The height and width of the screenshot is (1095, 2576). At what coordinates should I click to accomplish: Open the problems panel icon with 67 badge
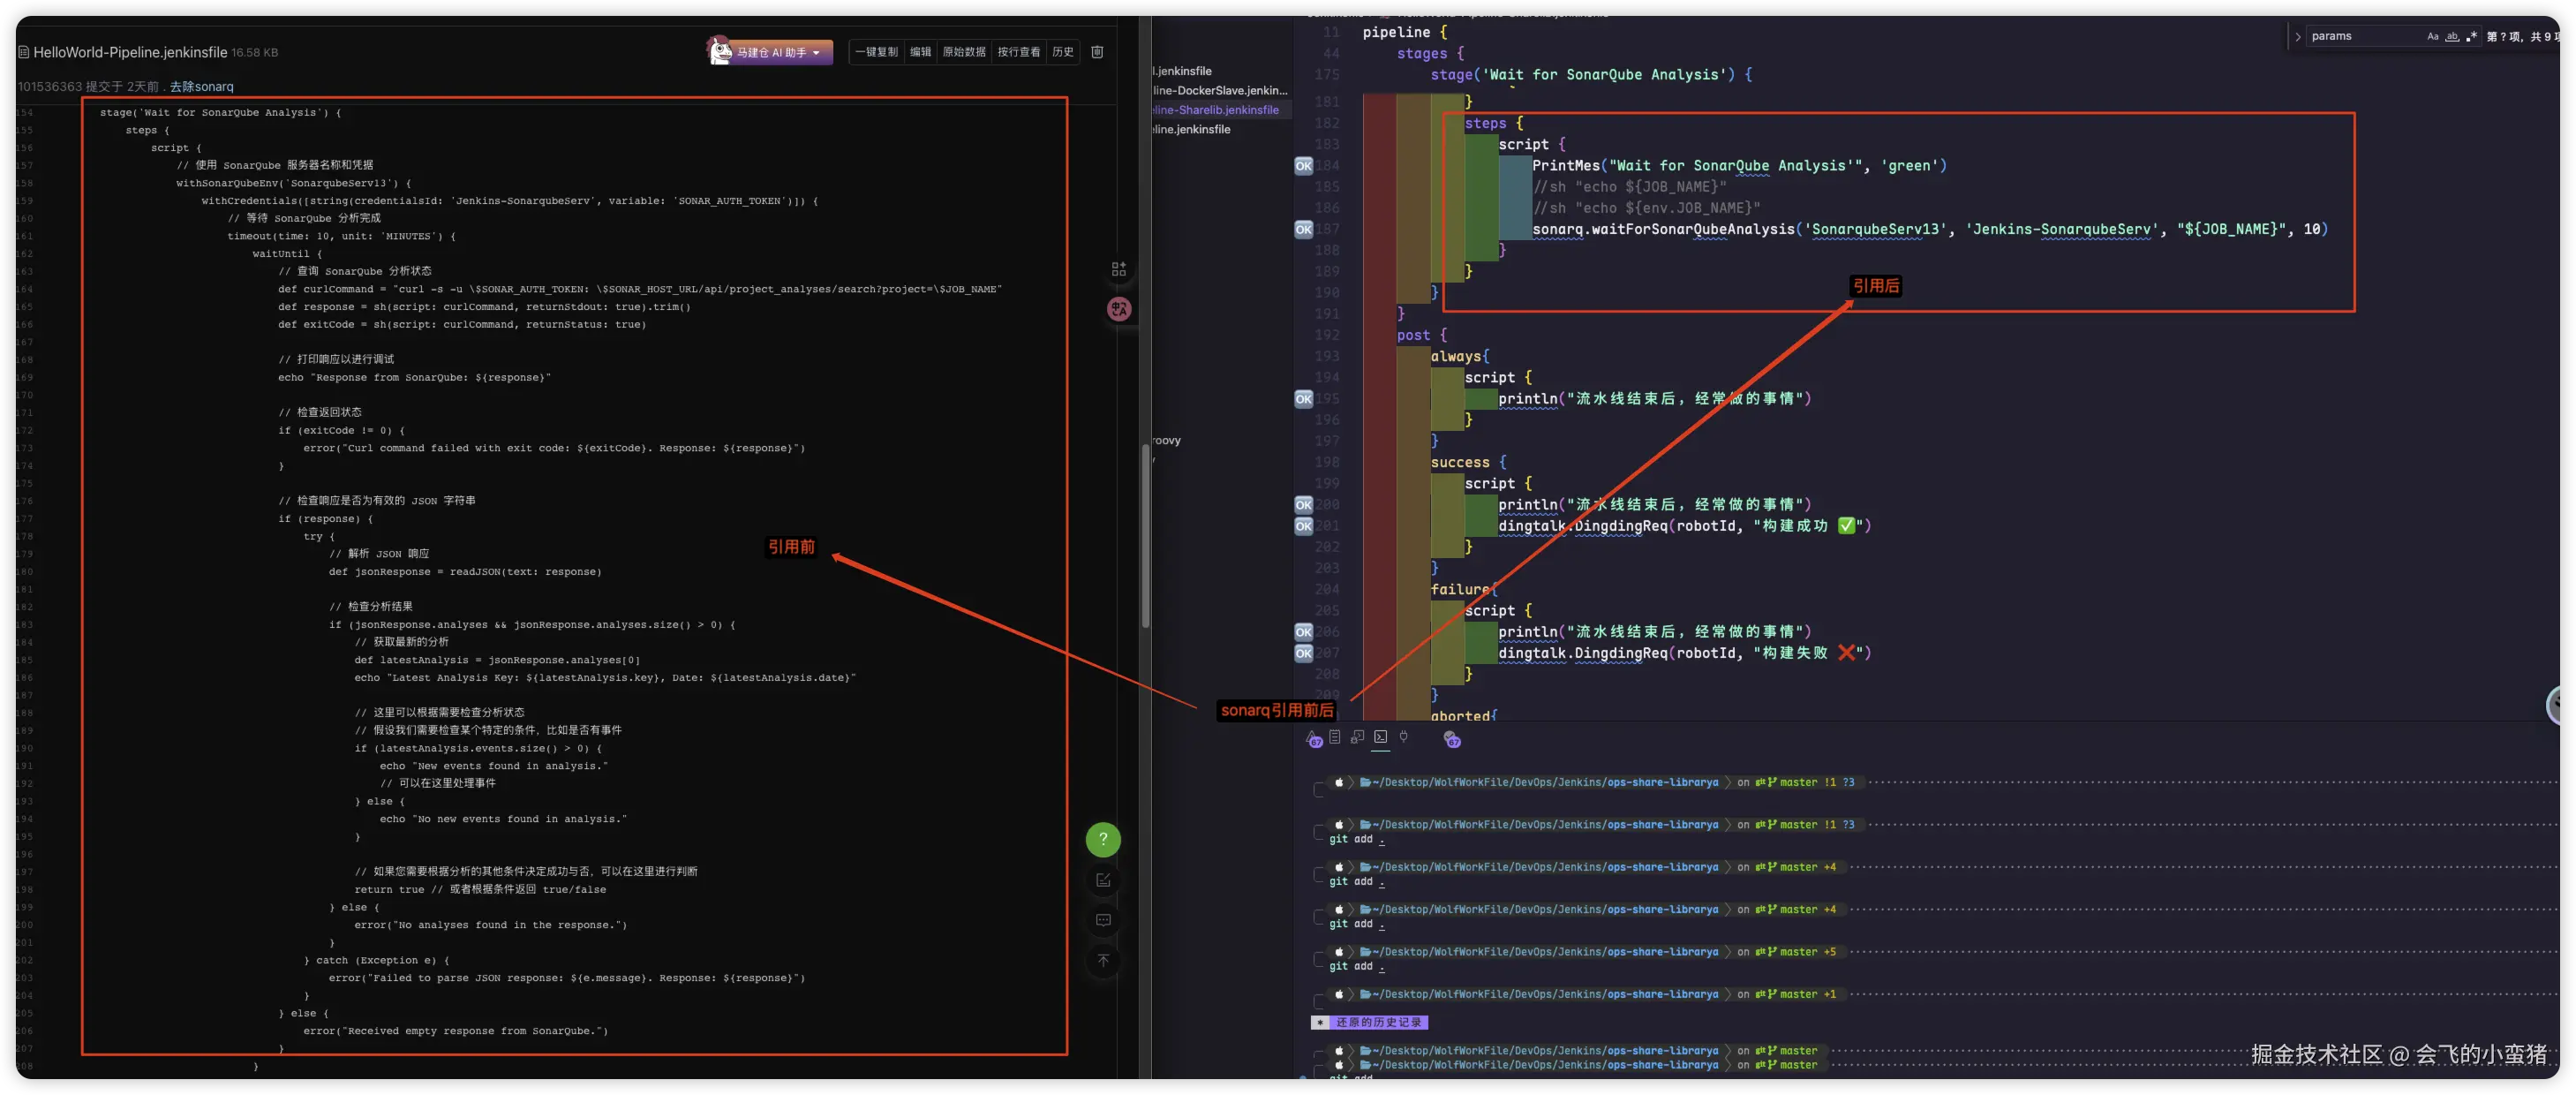coord(1313,738)
